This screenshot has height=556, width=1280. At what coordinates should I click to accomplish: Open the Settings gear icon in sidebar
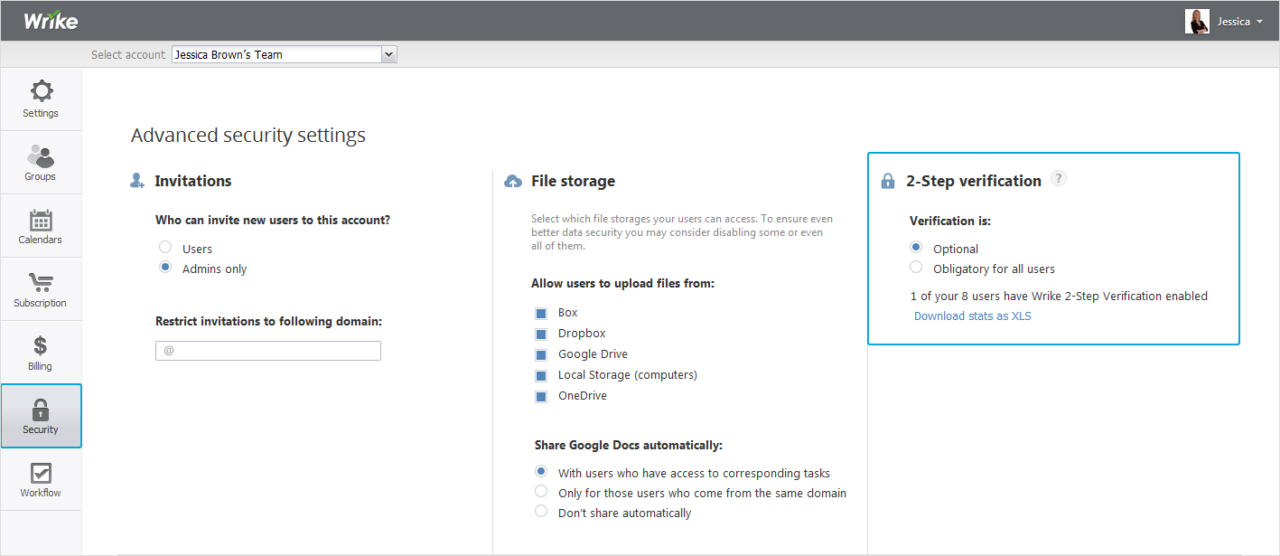[41, 92]
